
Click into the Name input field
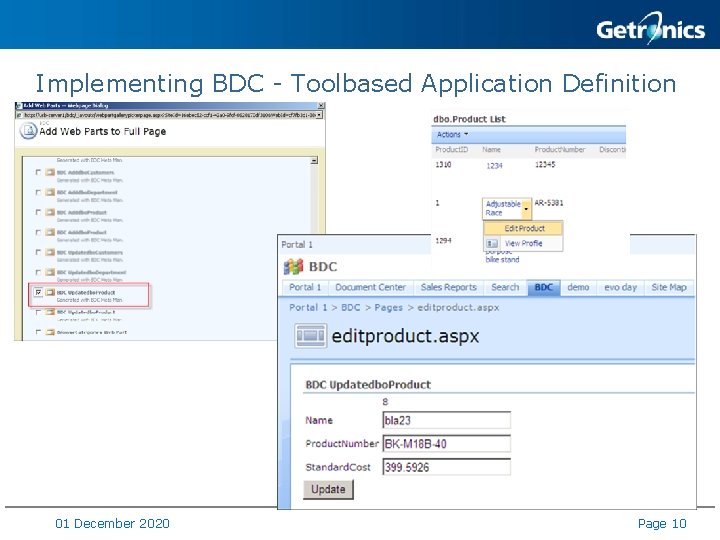tap(446, 420)
